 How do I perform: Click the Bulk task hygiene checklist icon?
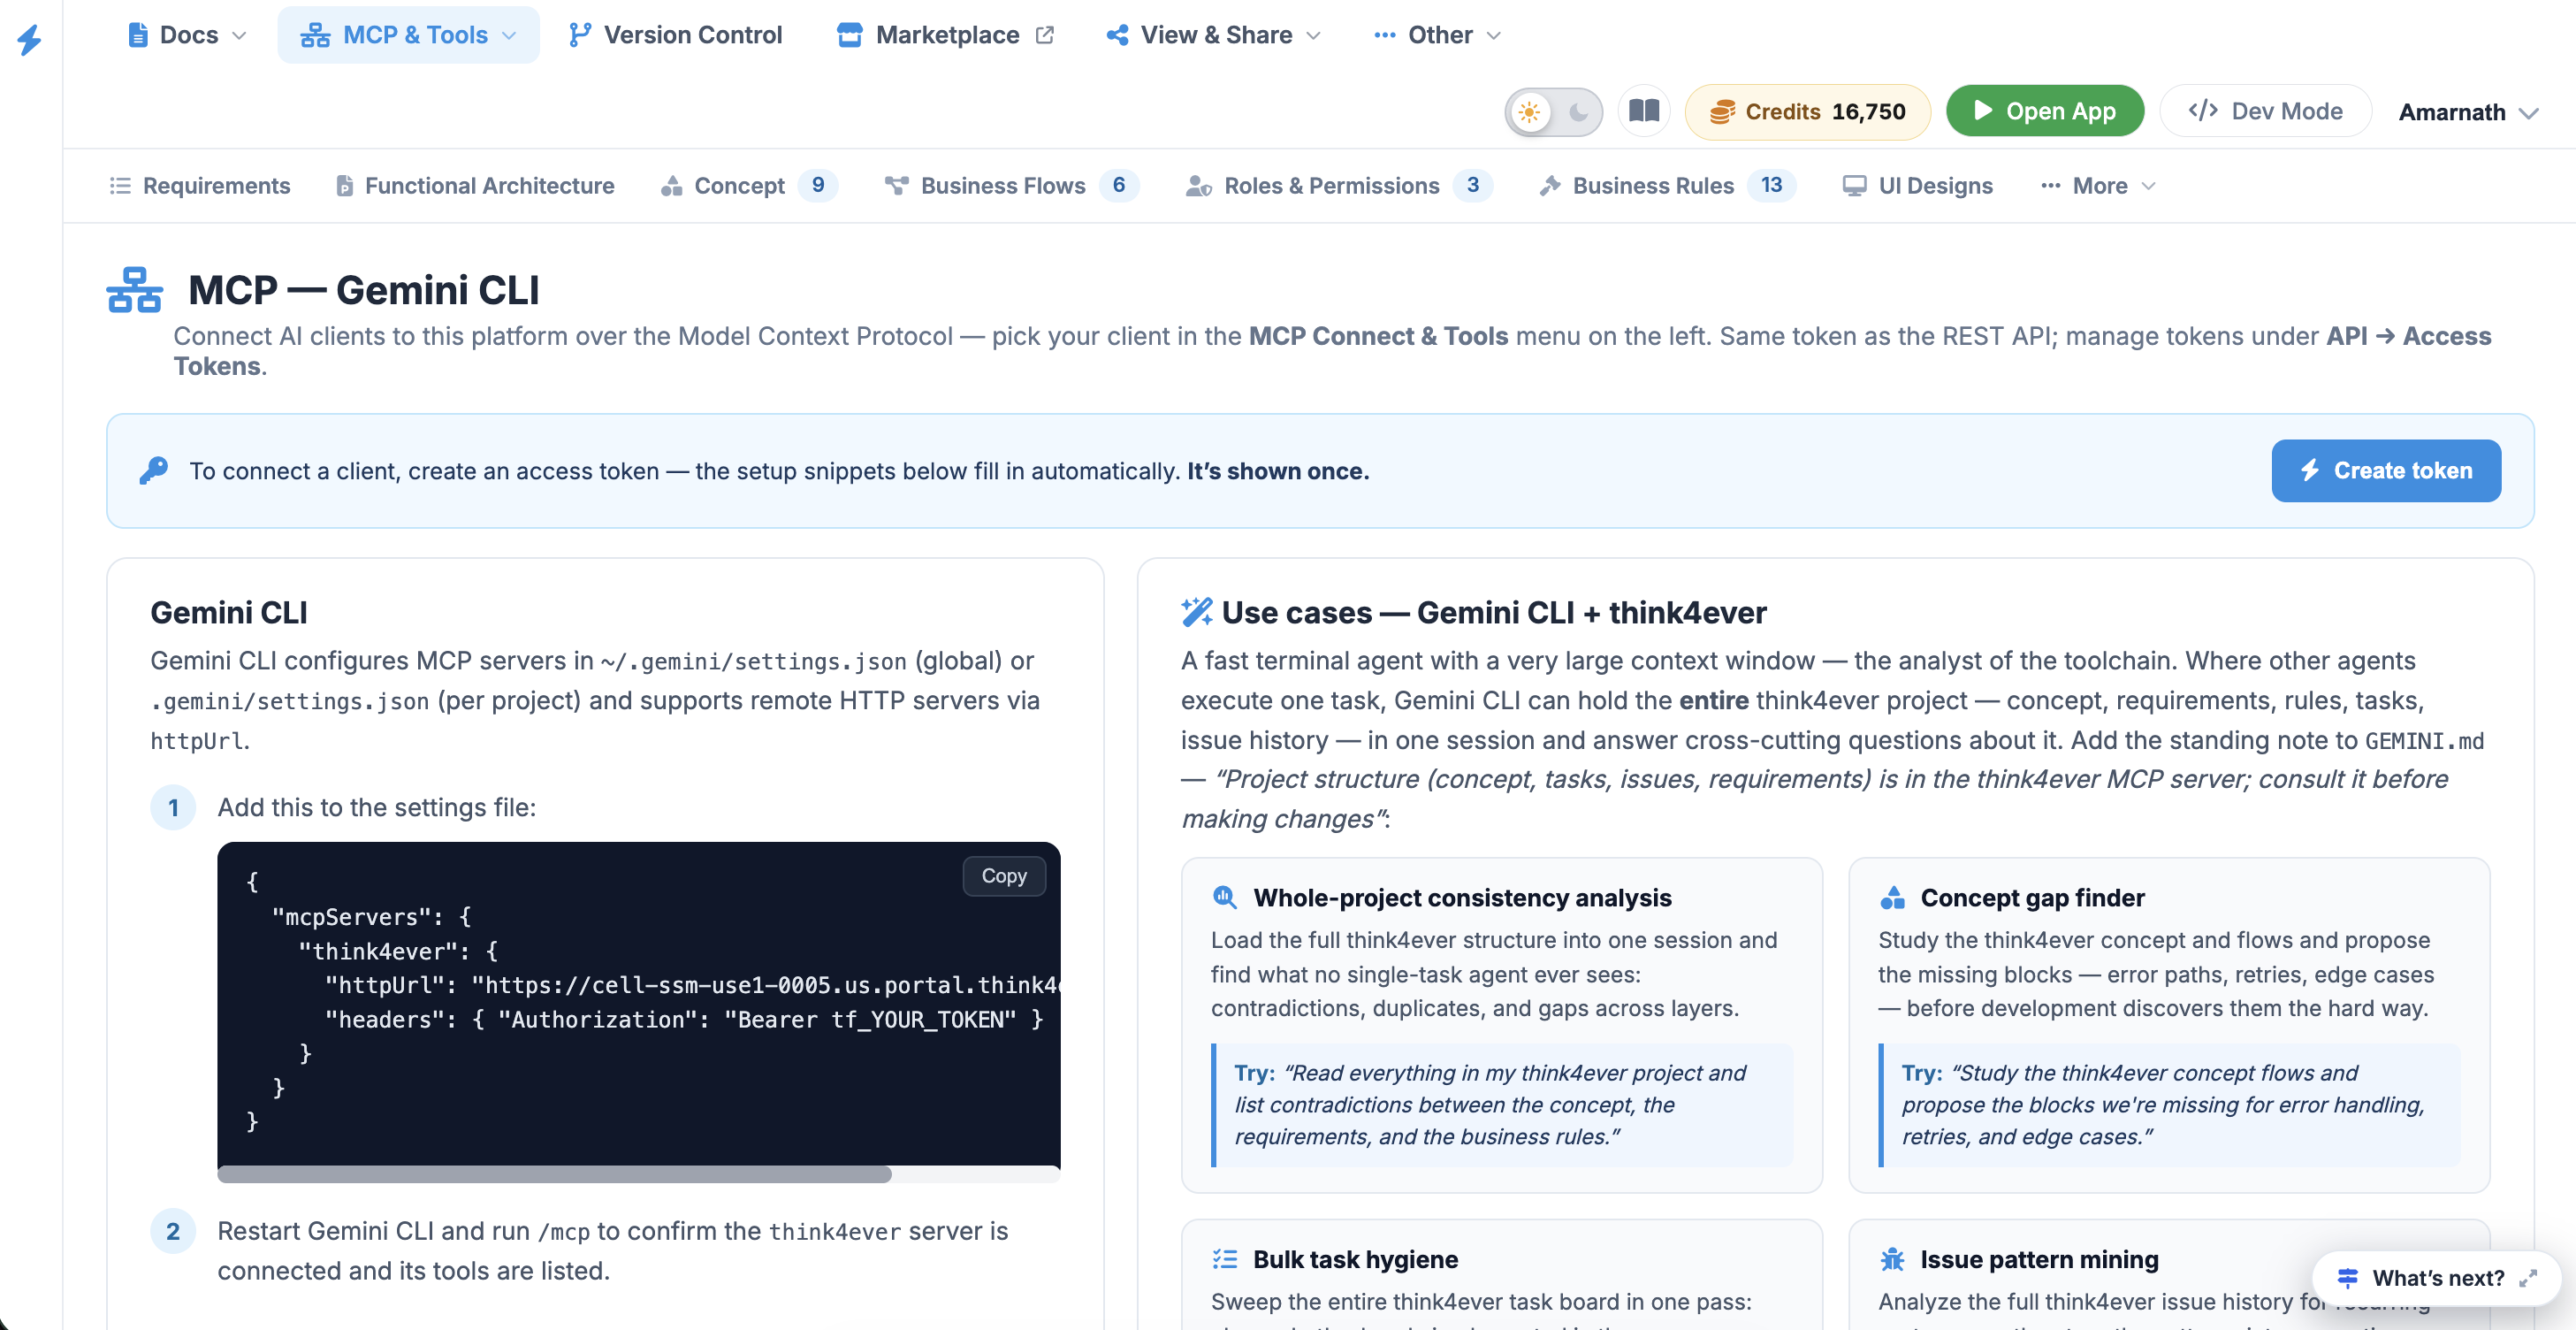pos(1225,1259)
